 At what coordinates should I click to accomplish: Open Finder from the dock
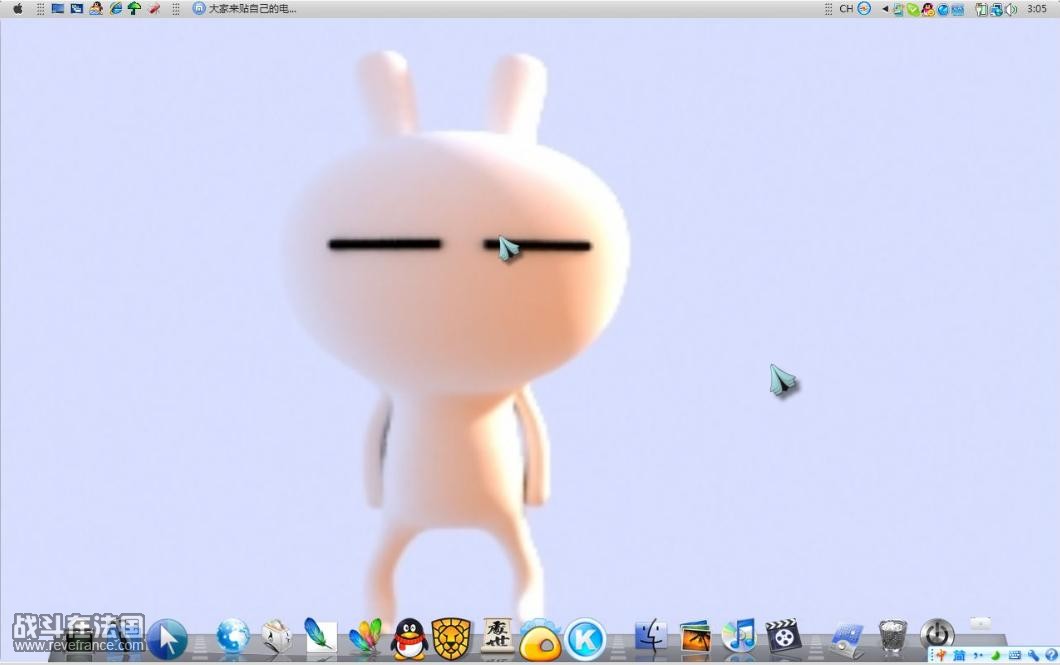(651, 636)
